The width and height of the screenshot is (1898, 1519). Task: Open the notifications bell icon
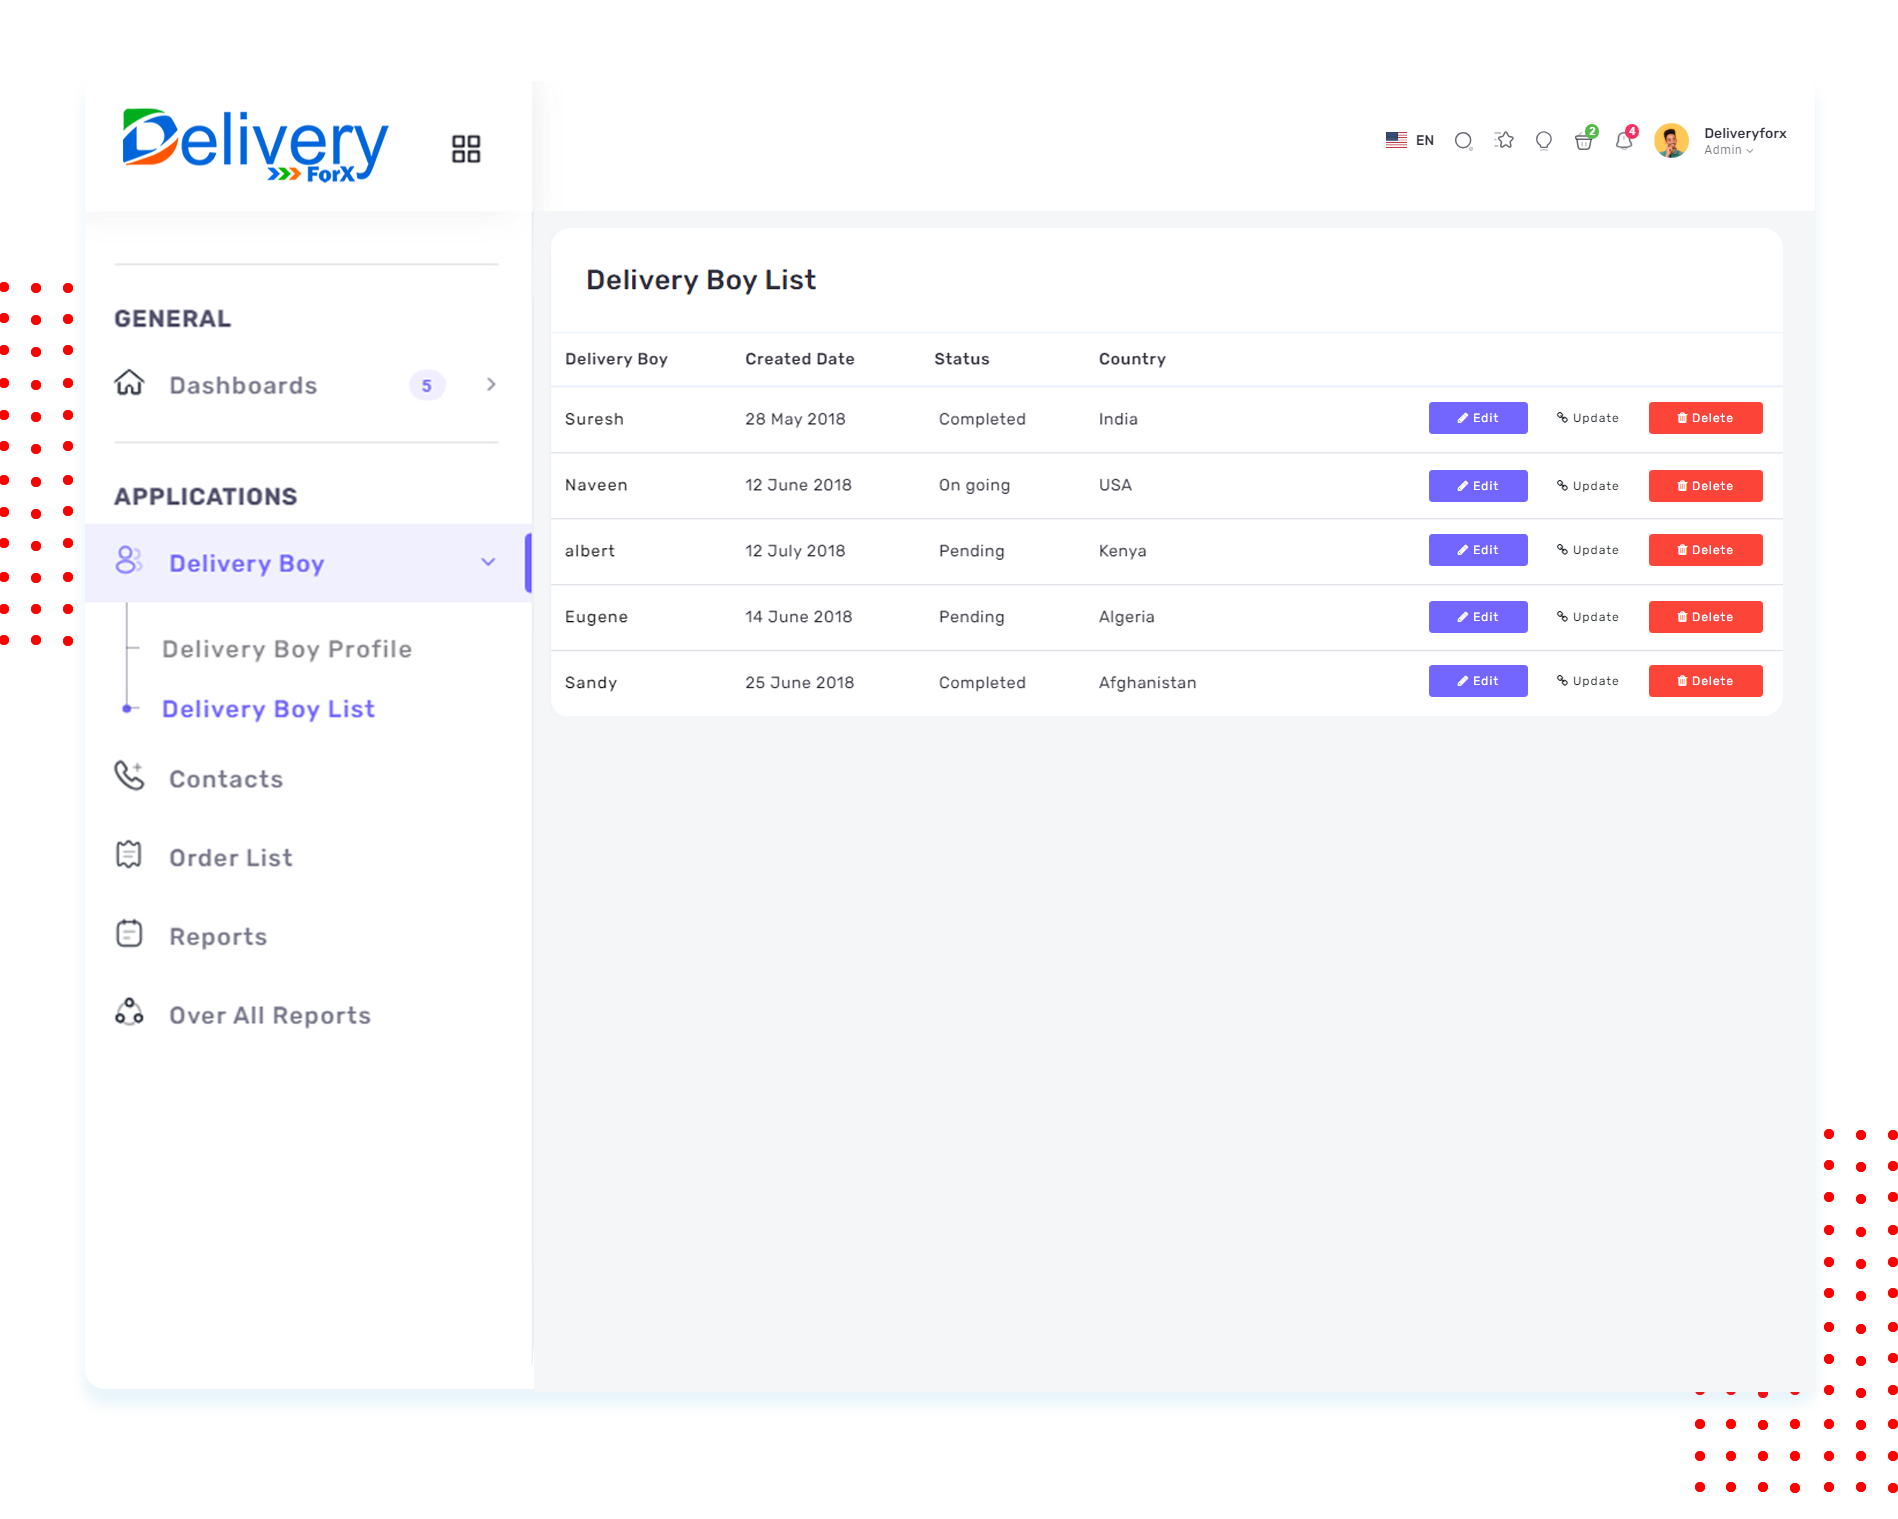click(1624, 141)
